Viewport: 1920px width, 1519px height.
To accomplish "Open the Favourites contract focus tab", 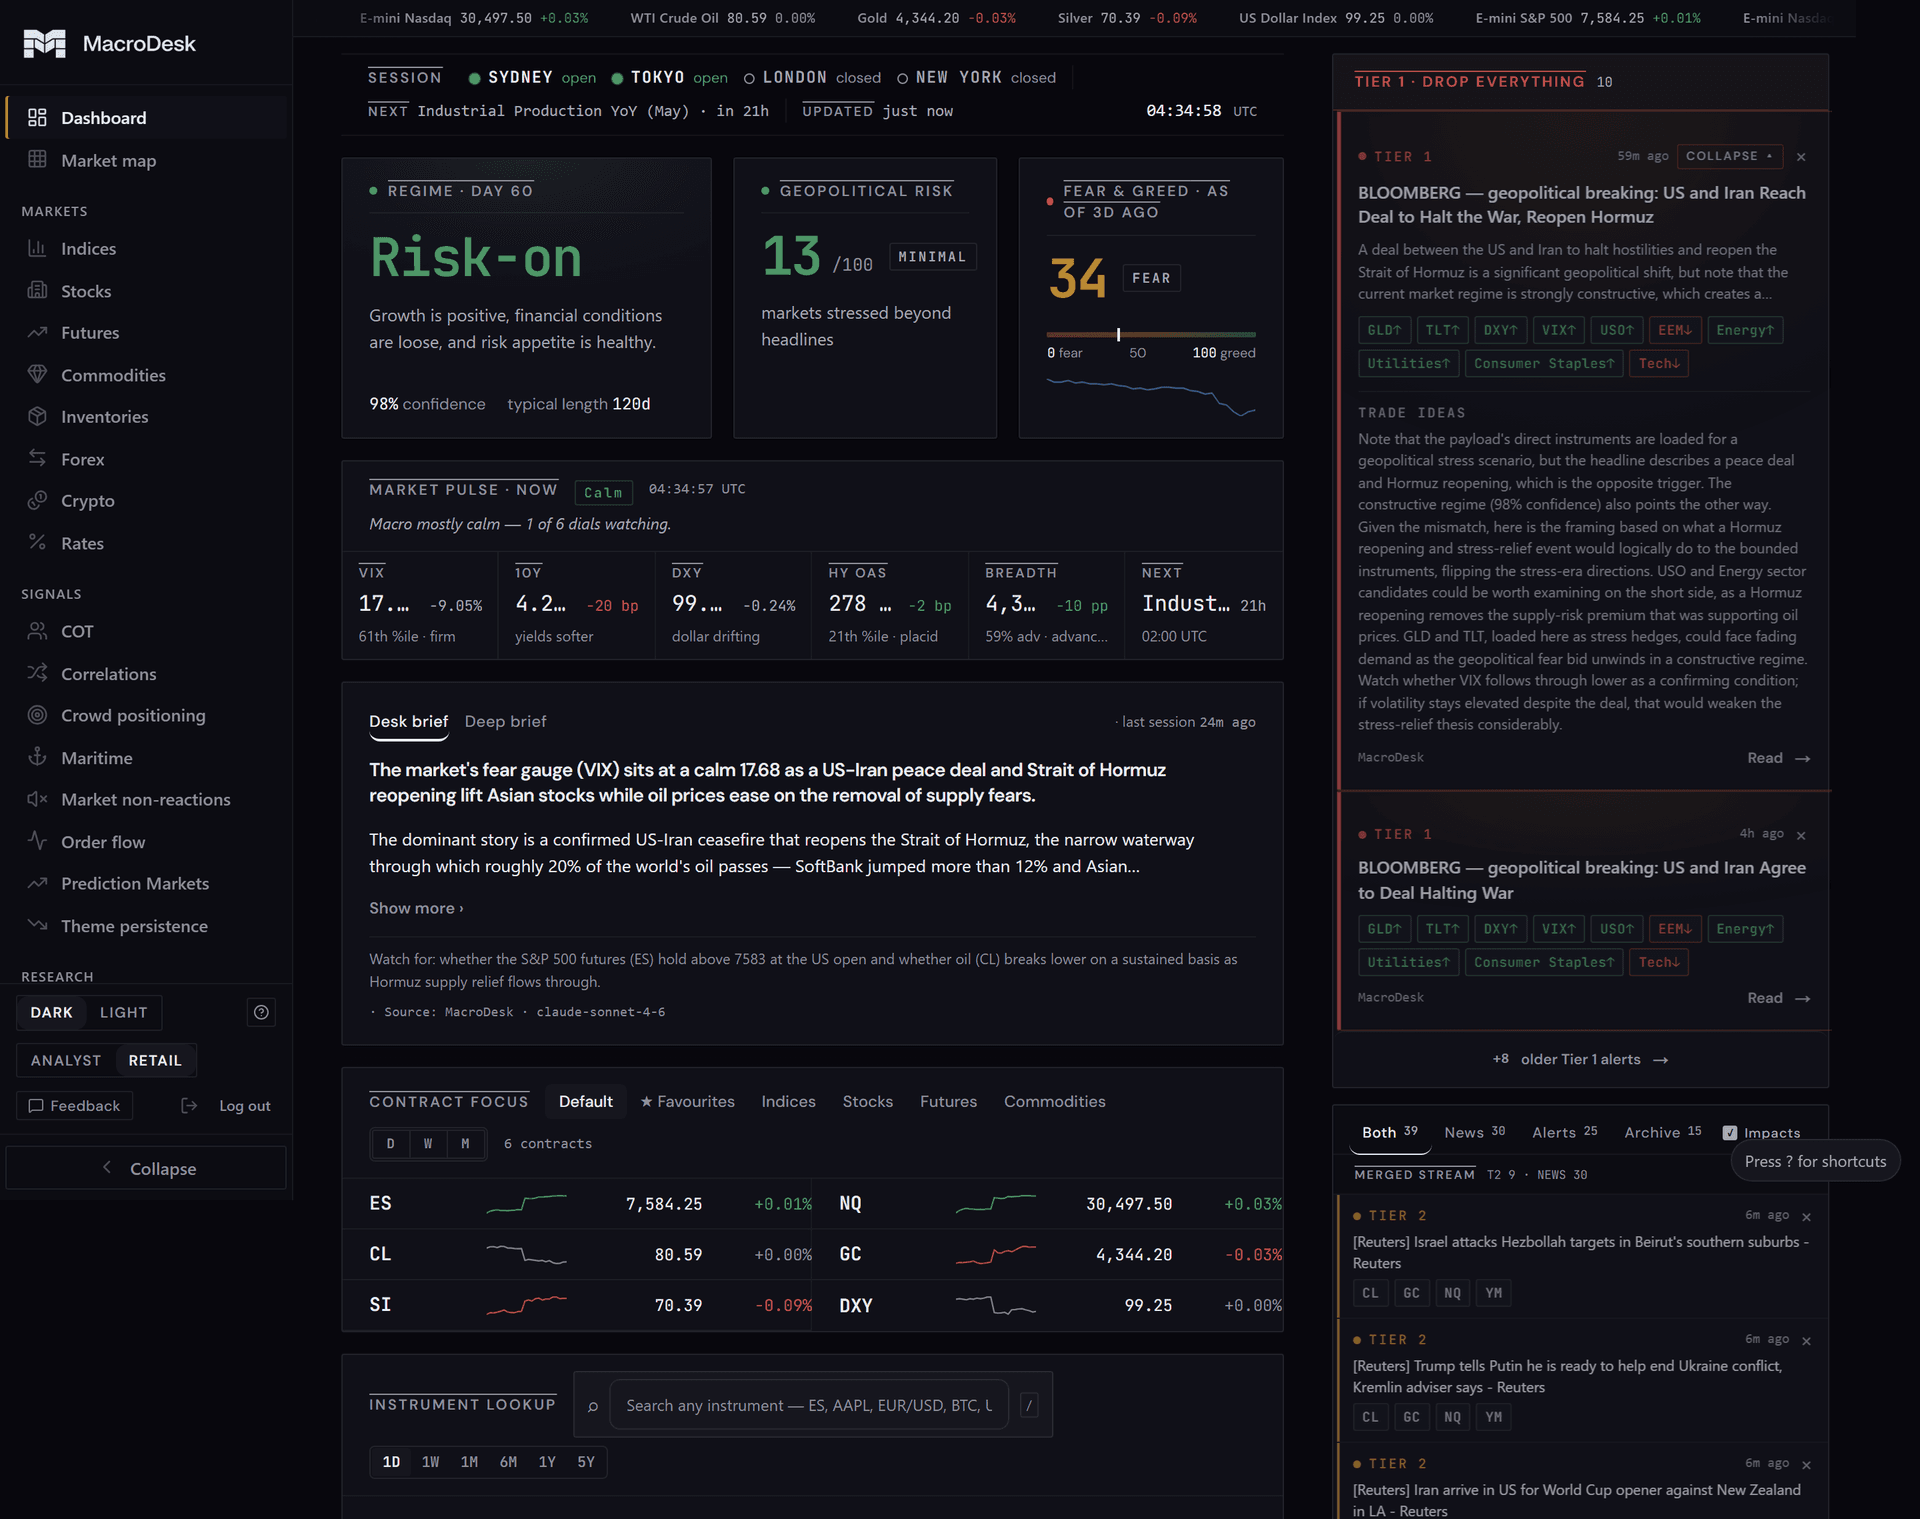I will [x=687, y=1101].
